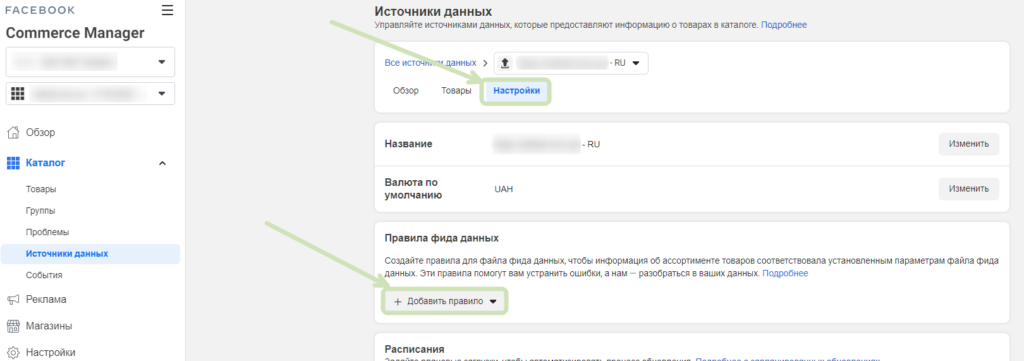The image size is (1024, 361).
Task: Expand the Добавить правило dropdown arrow
Action: [x=493, y=301]
